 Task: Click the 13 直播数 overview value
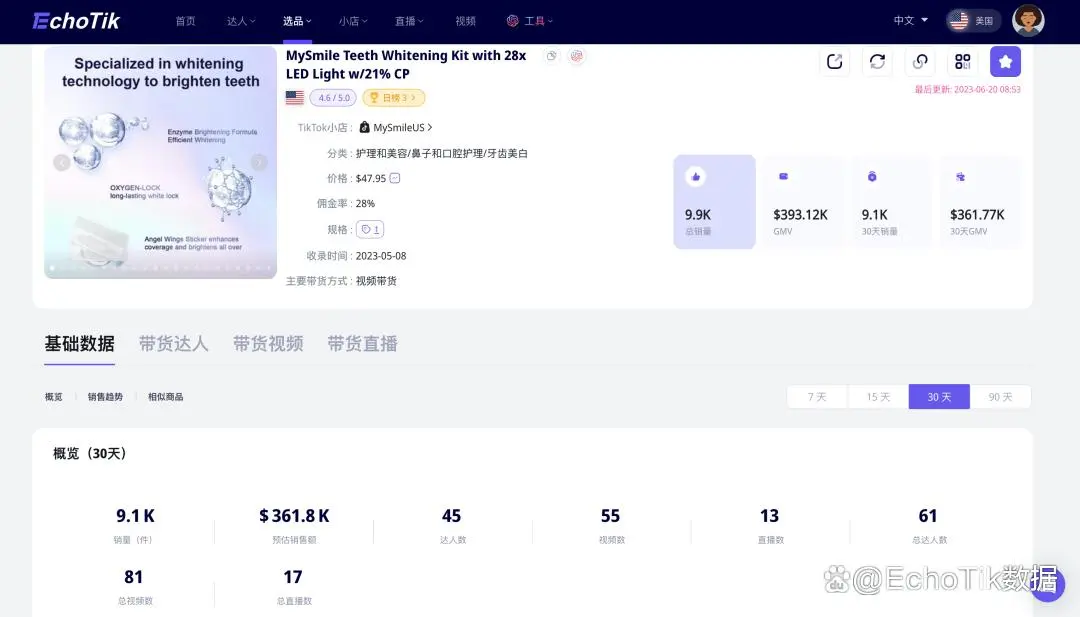769,516
